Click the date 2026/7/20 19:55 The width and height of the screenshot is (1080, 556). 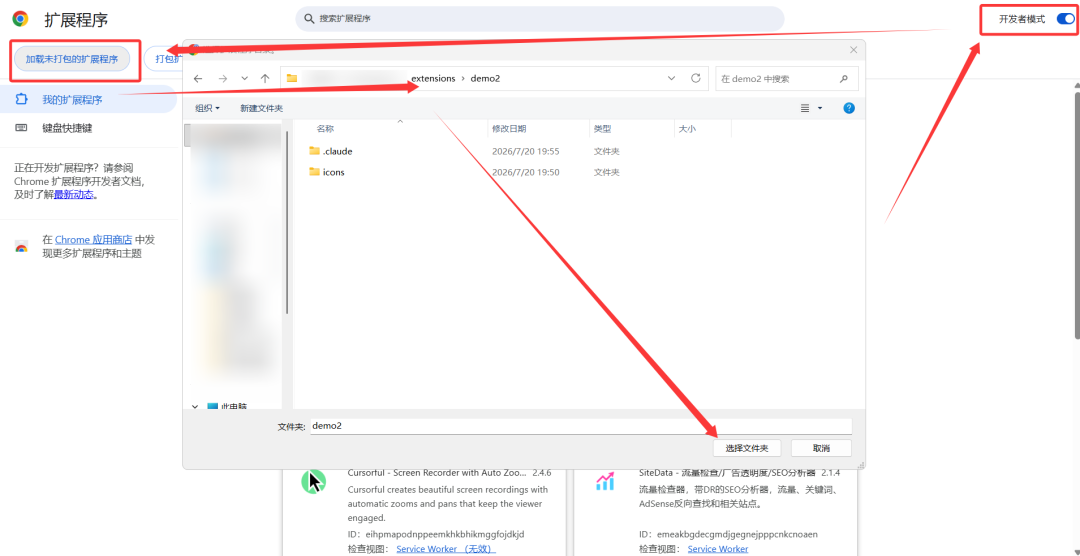(x=526, y=151)
